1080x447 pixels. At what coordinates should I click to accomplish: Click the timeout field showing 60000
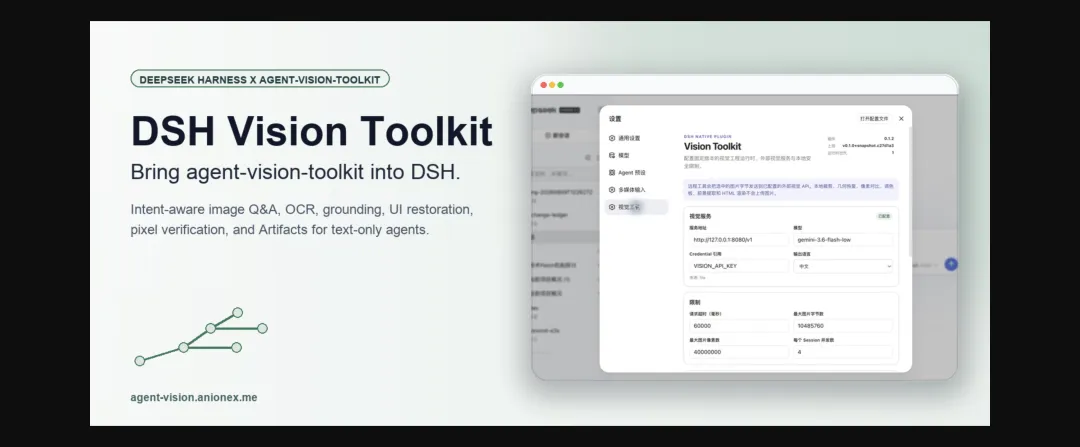point(738,326)
